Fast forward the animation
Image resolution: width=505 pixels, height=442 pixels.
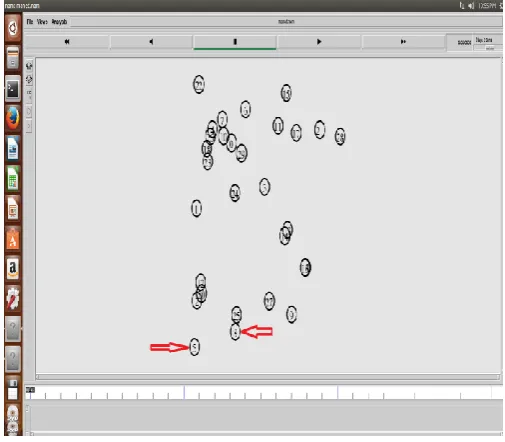pyautogui.click(x=403, y=42)
